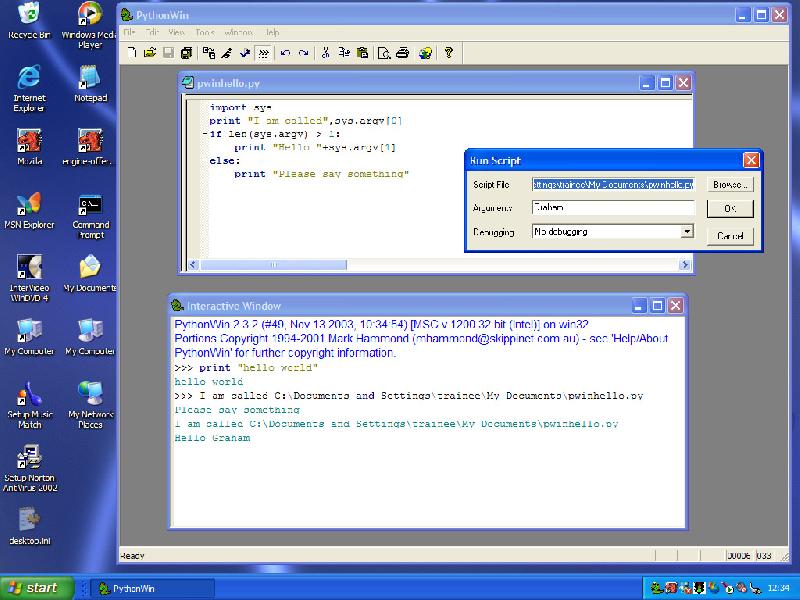Image resolution: width=800 pixels, height=600 pixels.
Task: Select the My Network Places desktop icon
Action: click(x=90, y=405)
